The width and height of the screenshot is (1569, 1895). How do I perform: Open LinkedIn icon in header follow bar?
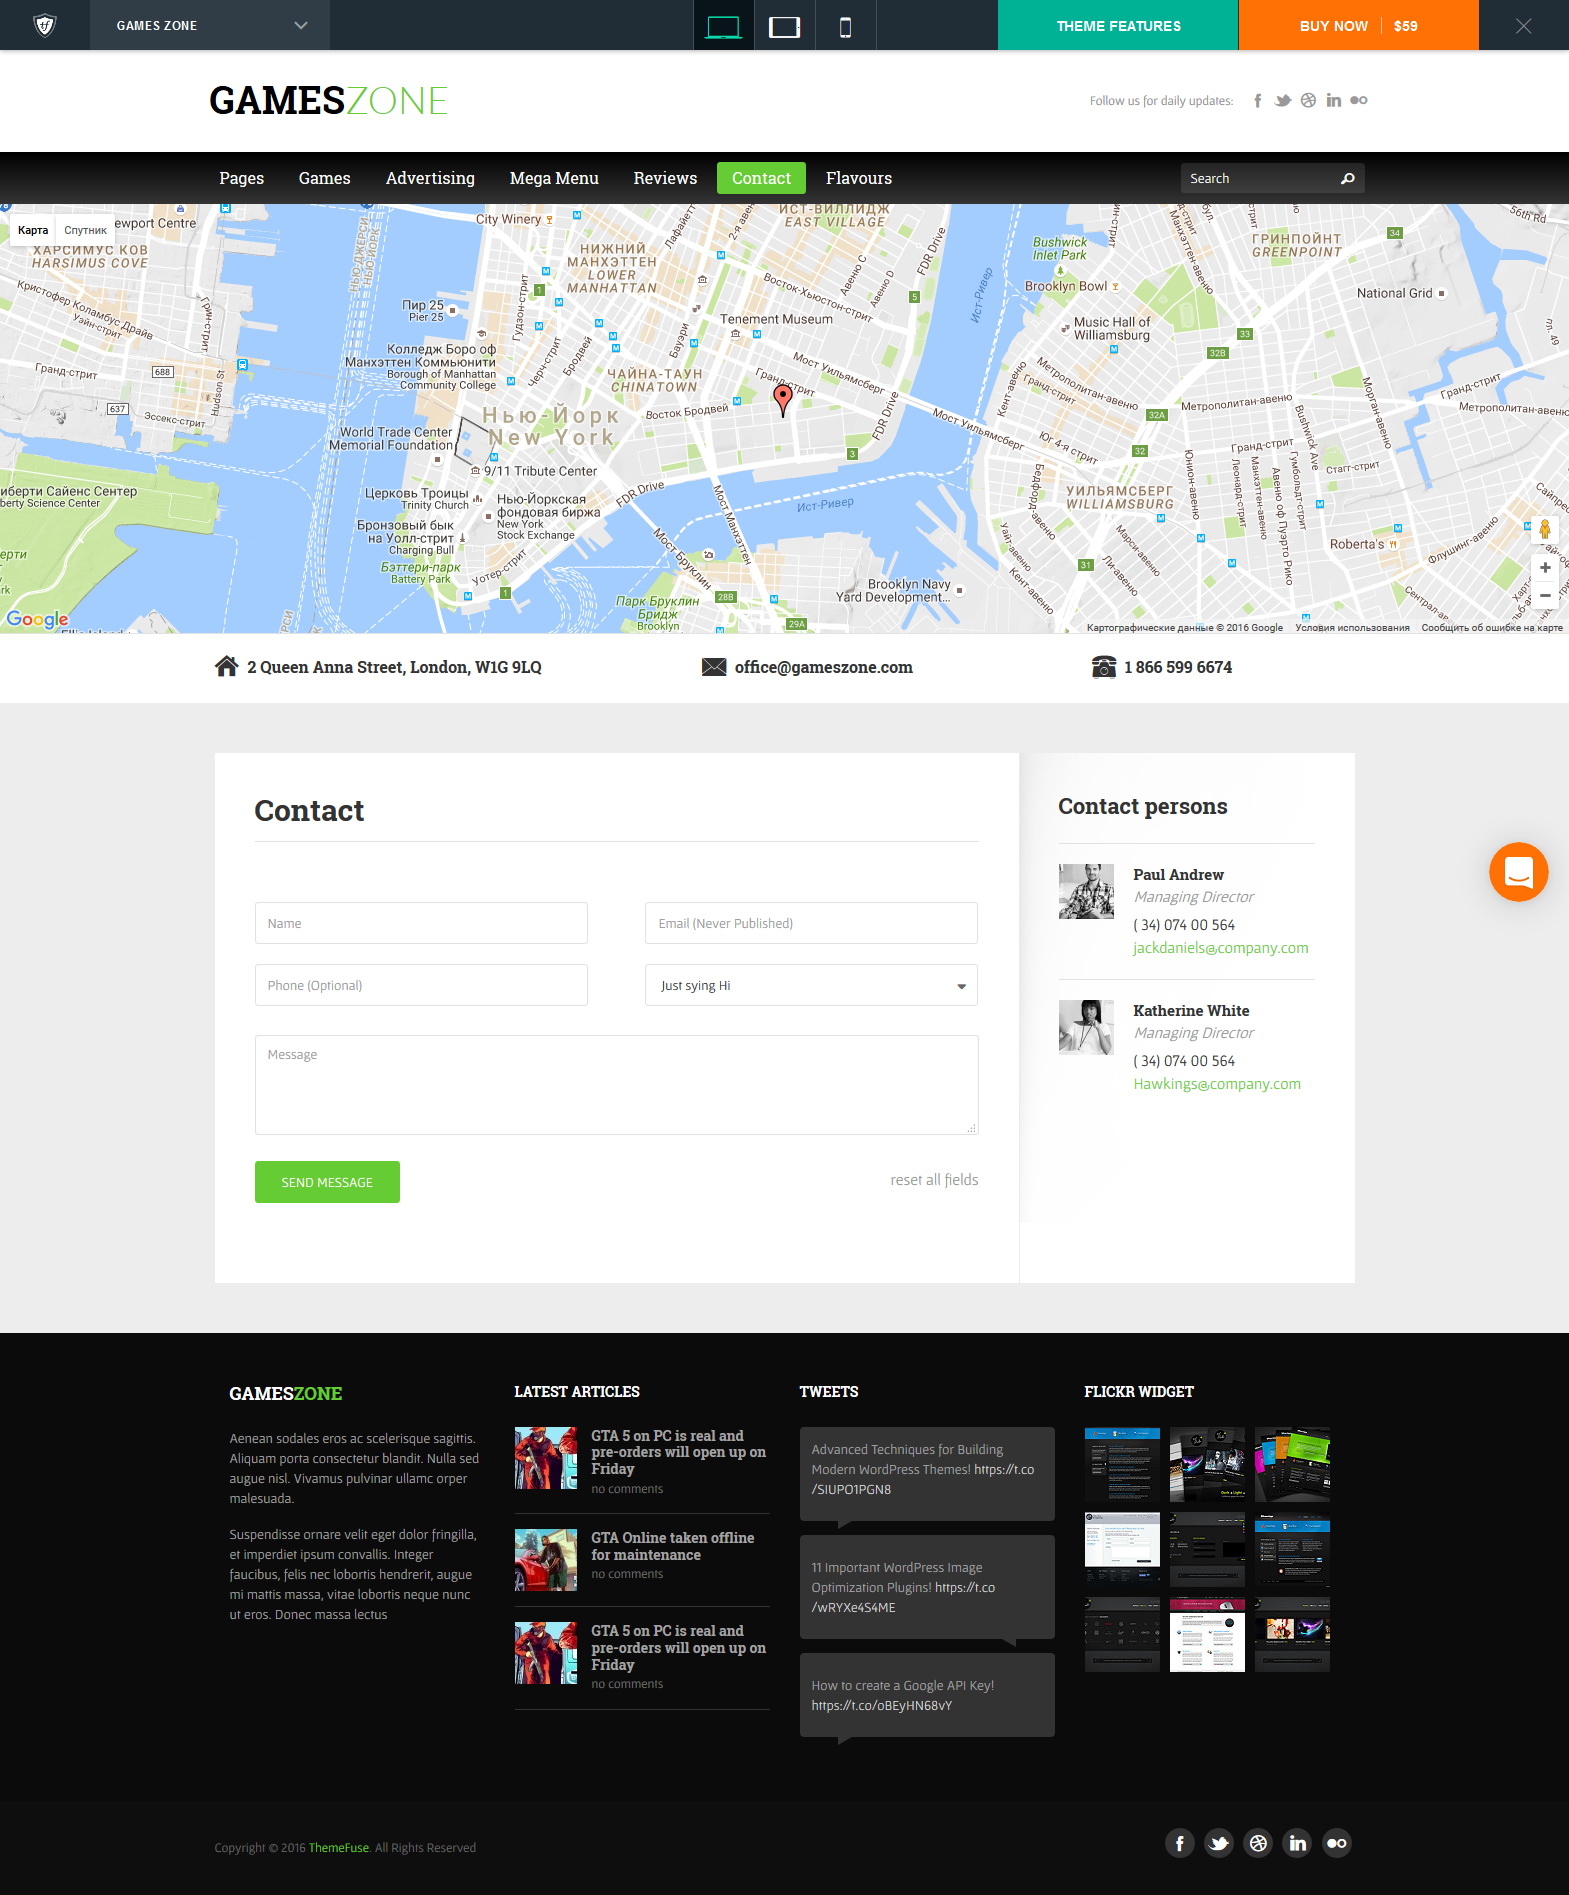click(x=1334, y=100)
